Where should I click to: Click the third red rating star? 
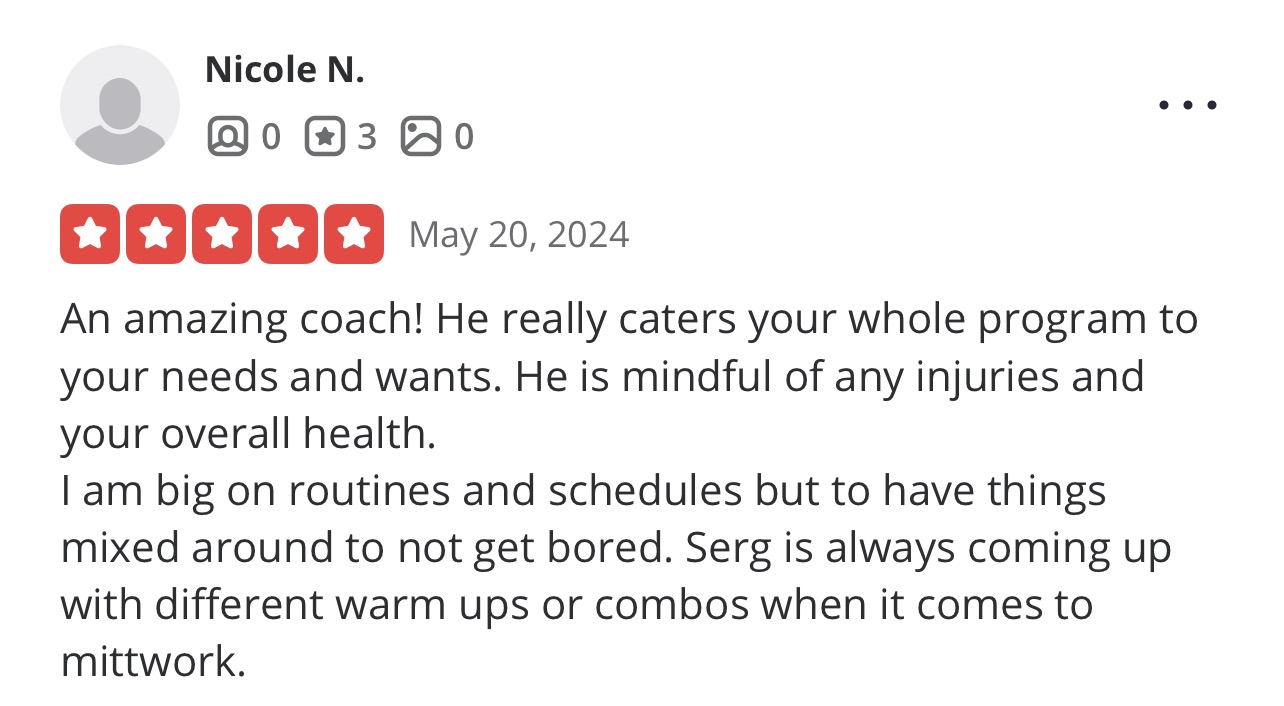pyautogui.click(x=222, y=234)
